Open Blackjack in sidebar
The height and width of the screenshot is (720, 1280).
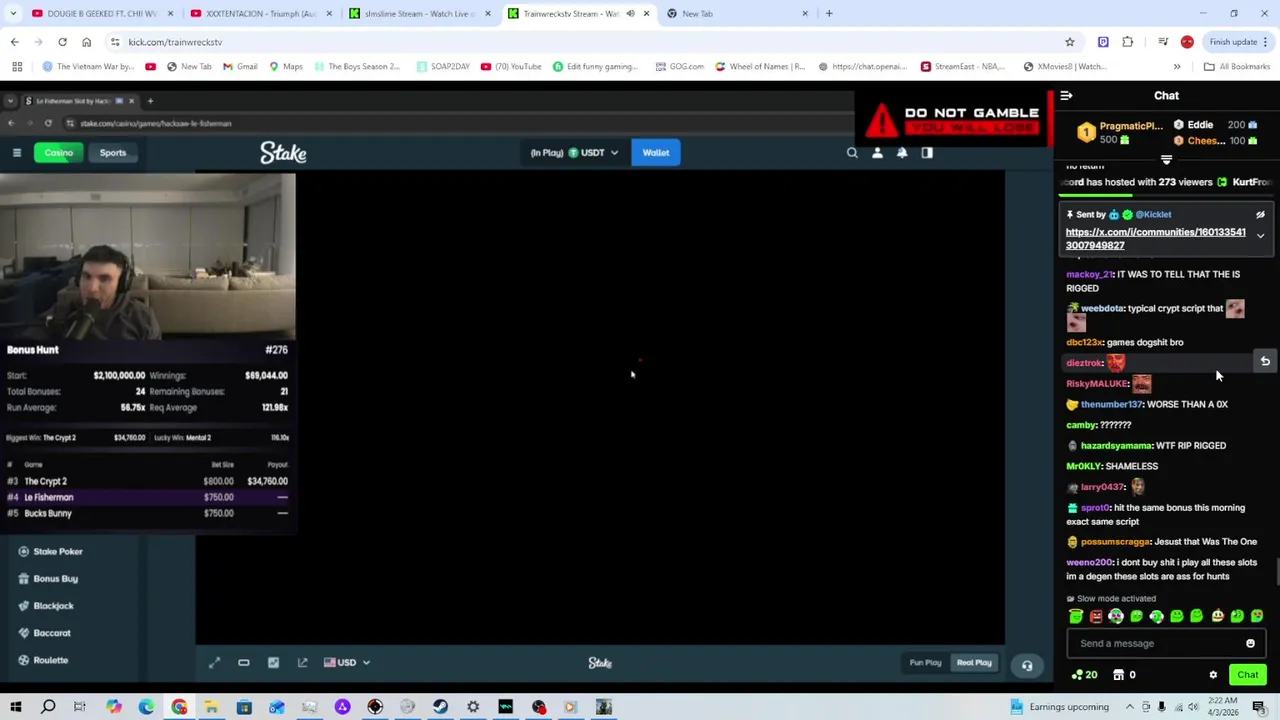tap(46, 606)
